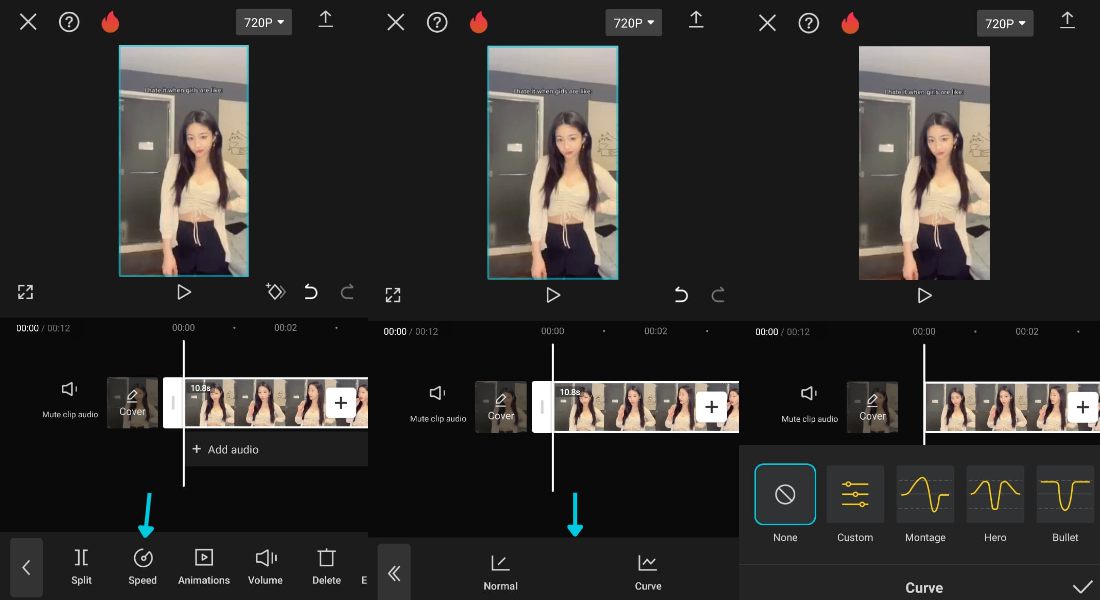Tap the flame icon in the middle screen
Viewport: 1100px width, 600px height.
478,22
